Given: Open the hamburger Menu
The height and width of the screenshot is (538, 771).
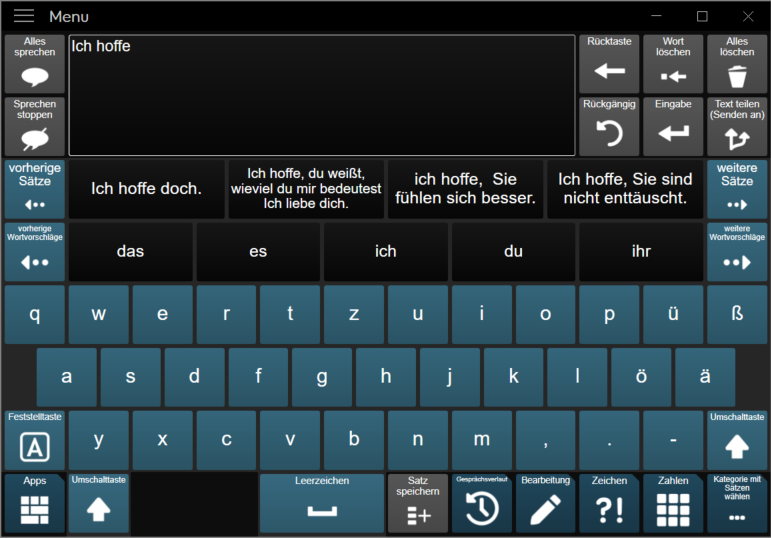Looking at the screenshot, I should point(24,16).
